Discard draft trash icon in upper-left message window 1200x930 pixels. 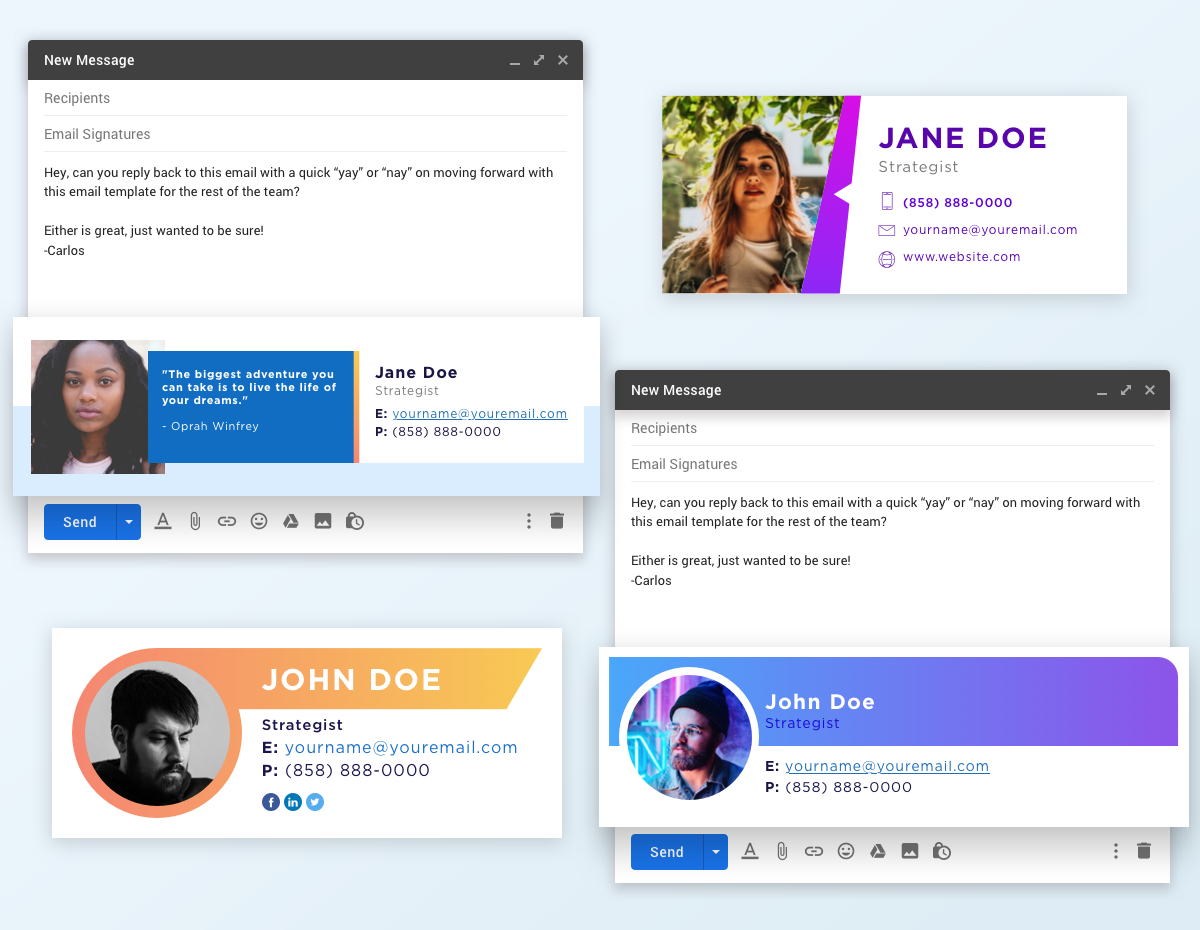pyautogui.click(x=557, y=521)
